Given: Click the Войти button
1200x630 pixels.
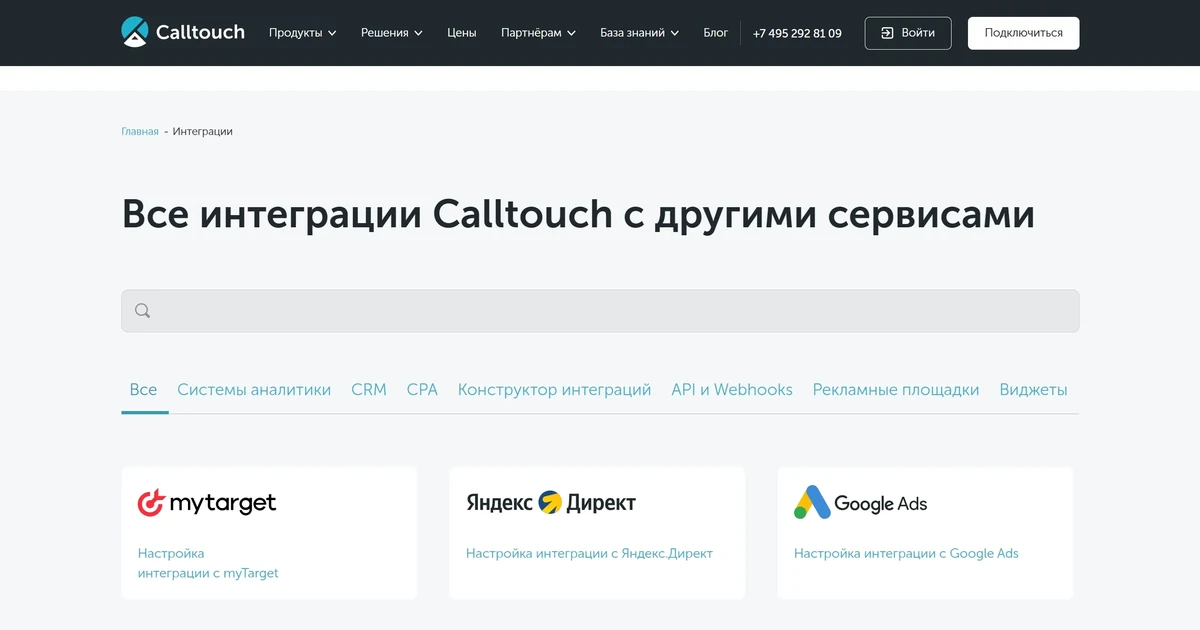Looking at the screenshot, I should pos(908,33).
